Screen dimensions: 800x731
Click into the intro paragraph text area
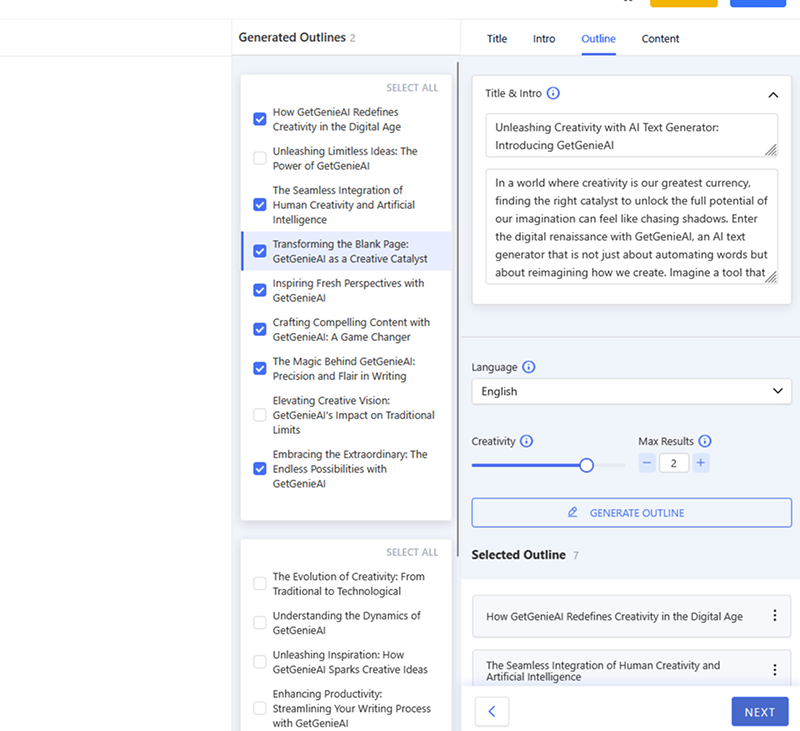[x=632, y=226]
